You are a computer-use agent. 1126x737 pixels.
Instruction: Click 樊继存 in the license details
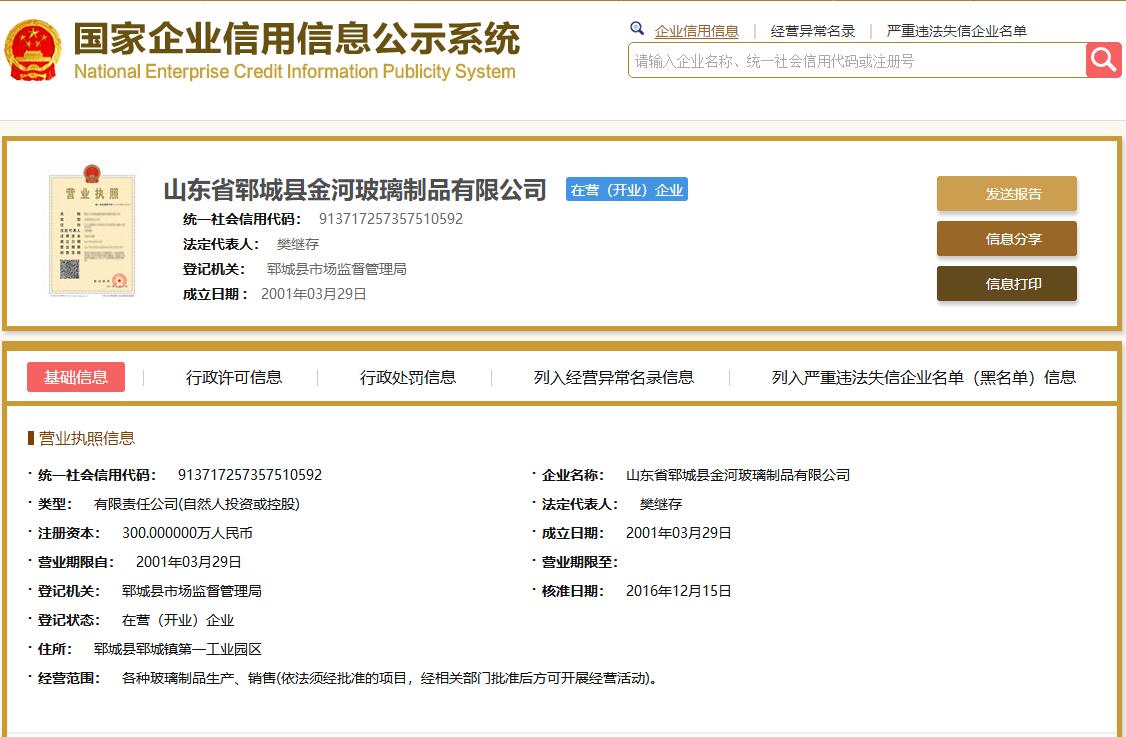pos(661,504)
